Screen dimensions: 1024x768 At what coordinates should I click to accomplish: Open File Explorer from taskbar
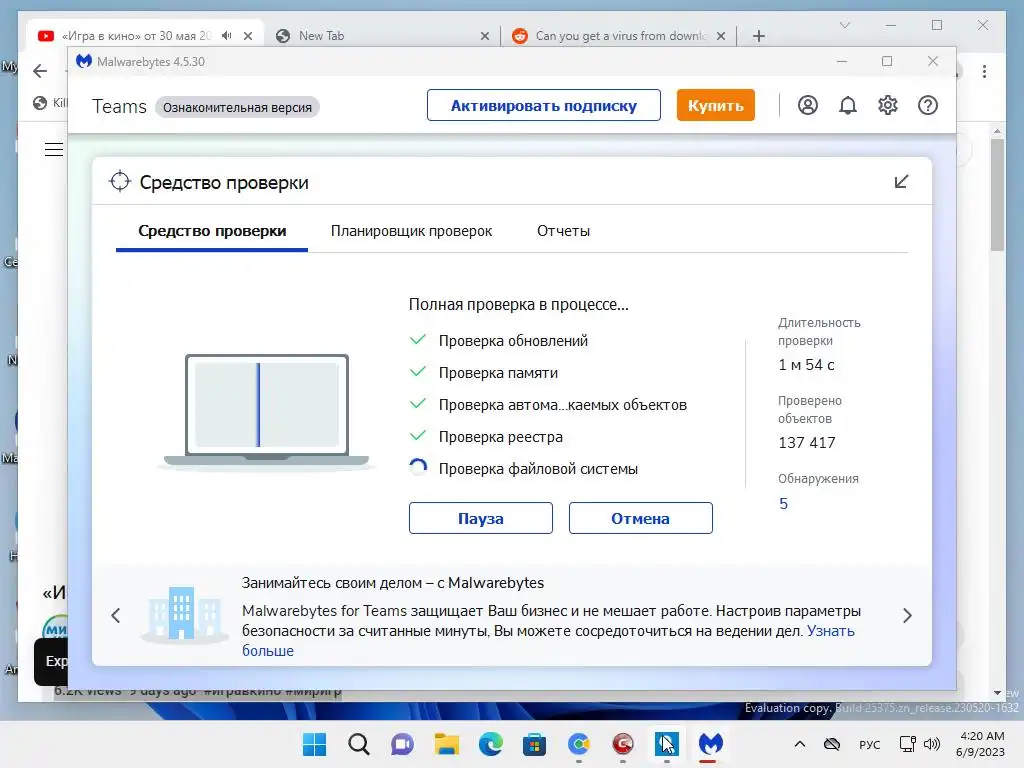click(447, 744)
